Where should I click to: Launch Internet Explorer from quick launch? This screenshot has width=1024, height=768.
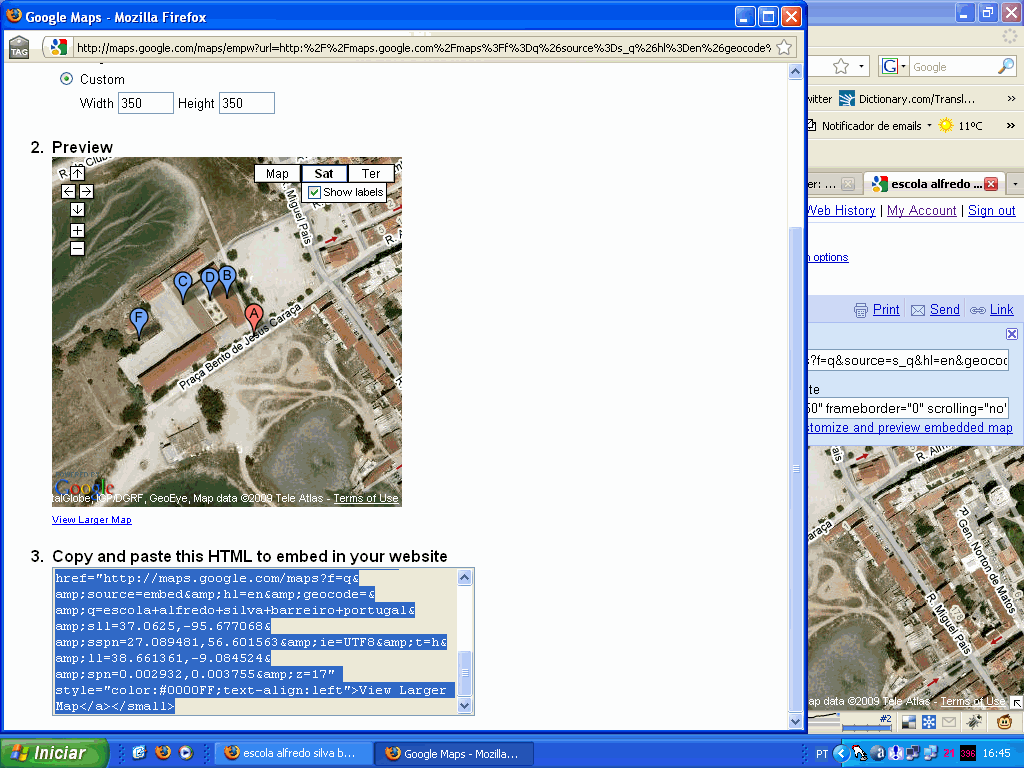139,752
